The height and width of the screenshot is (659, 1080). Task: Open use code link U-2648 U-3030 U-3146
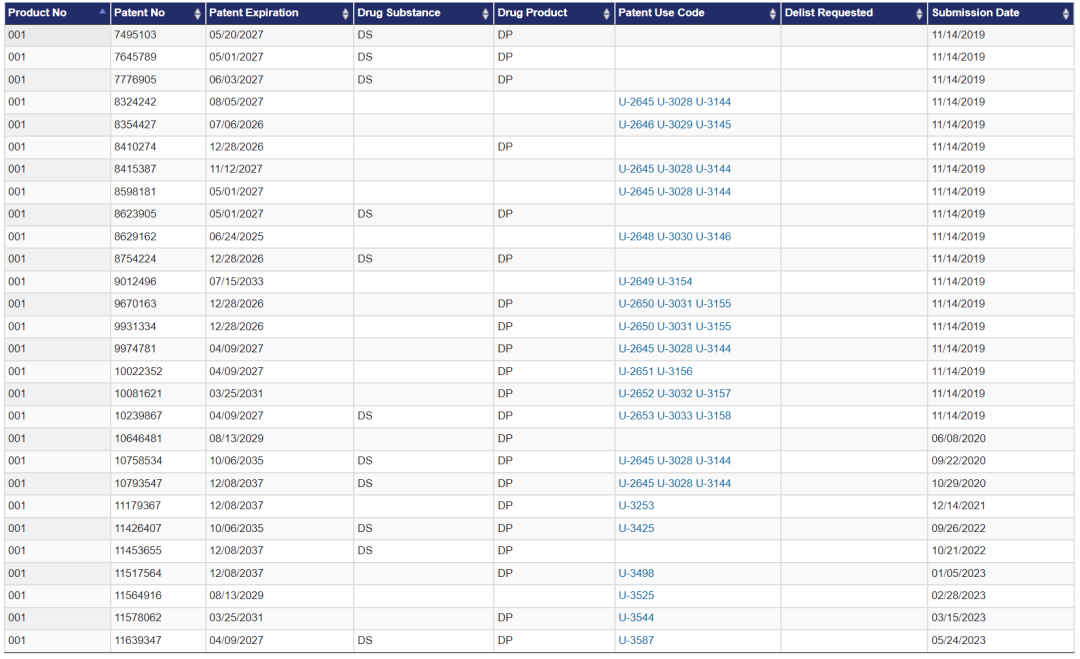click(x=674, y=236)
